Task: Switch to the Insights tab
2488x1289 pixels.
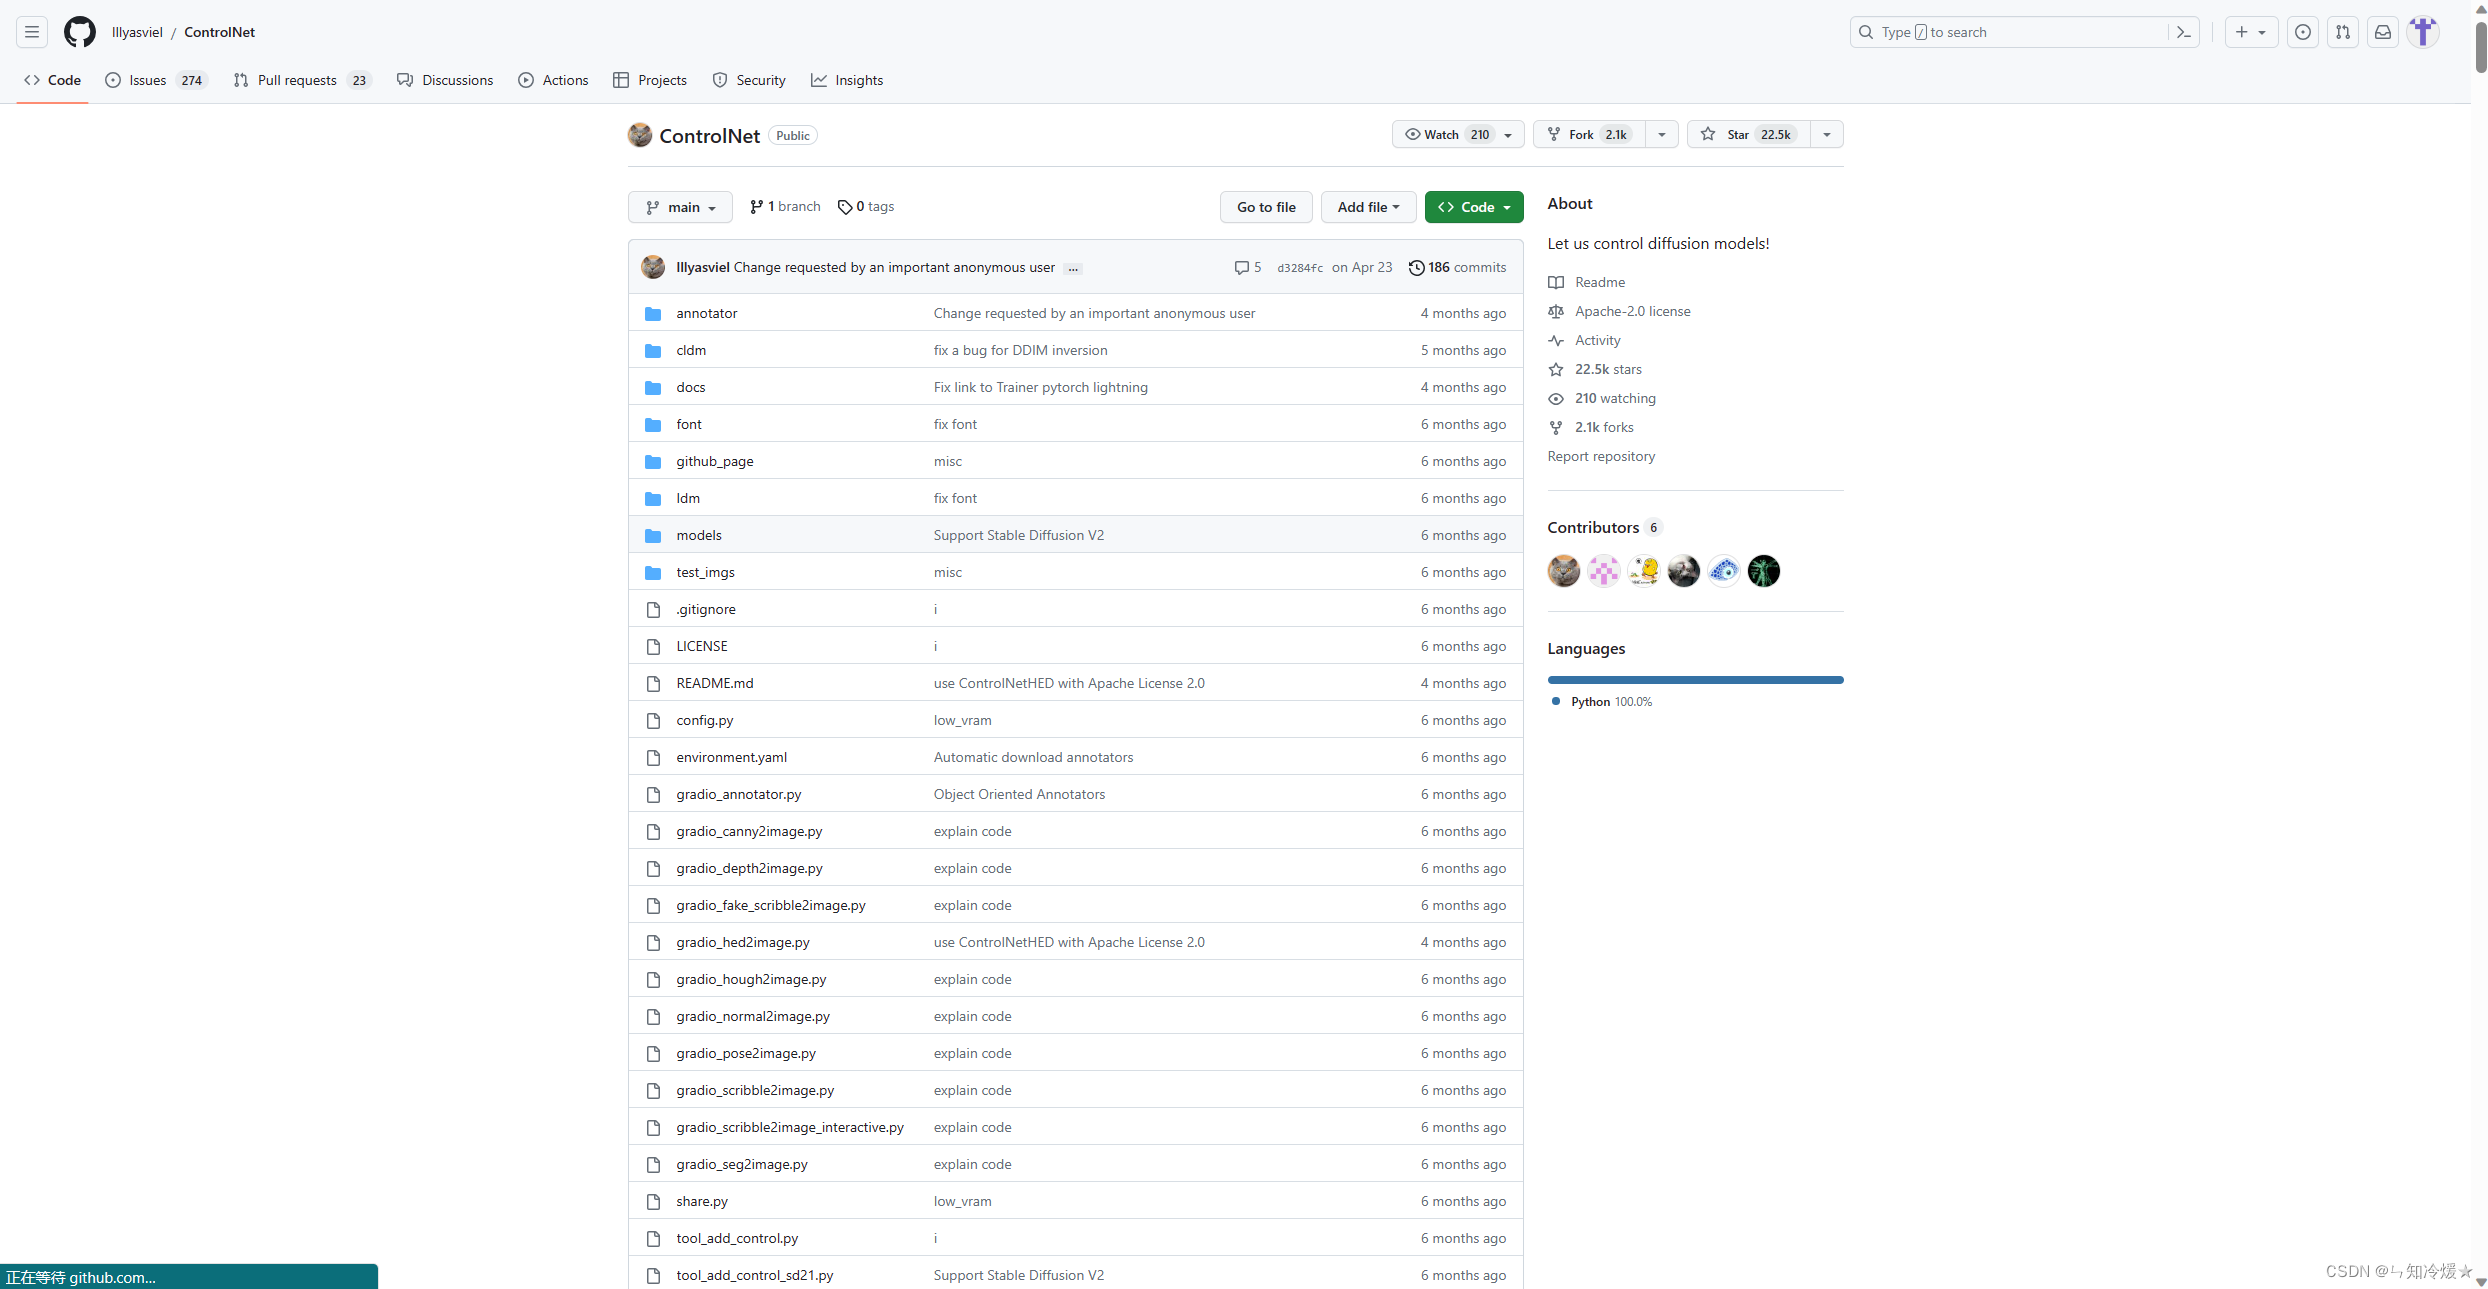Action: point(847,80)
